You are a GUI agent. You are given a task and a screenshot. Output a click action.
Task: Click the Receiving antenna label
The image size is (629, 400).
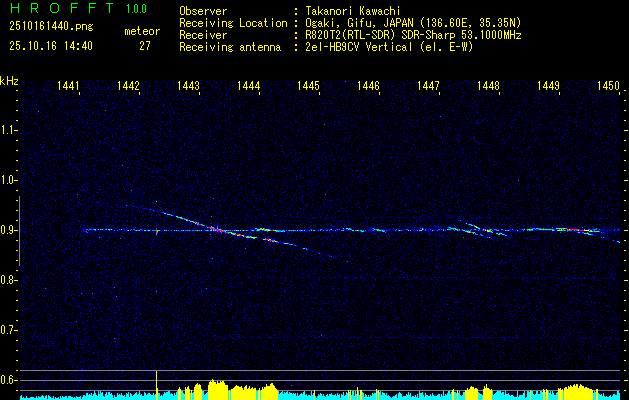(230, 47)
